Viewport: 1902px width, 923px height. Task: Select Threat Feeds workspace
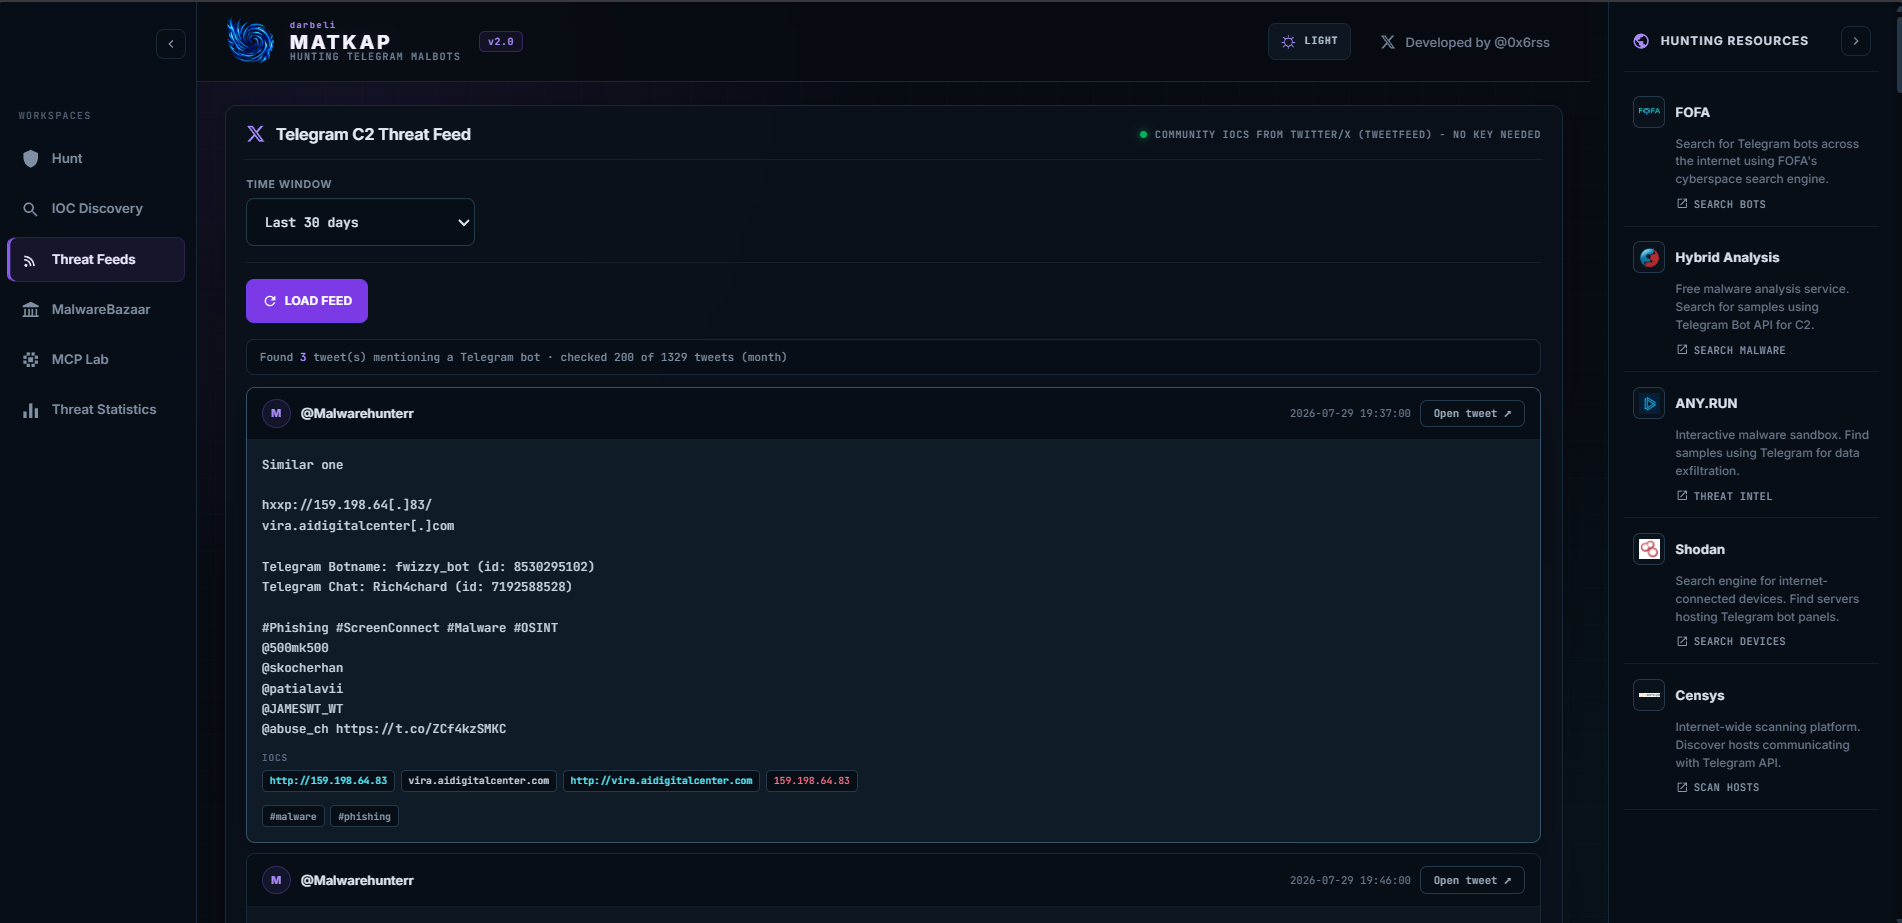96,259
